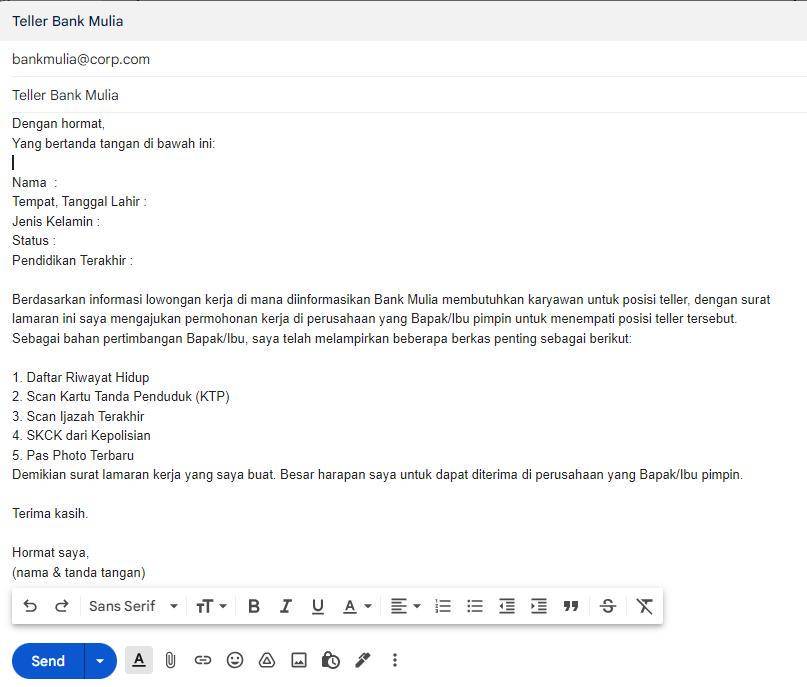
Task: Redo the last edit
Action: click(x=62, y=606)
